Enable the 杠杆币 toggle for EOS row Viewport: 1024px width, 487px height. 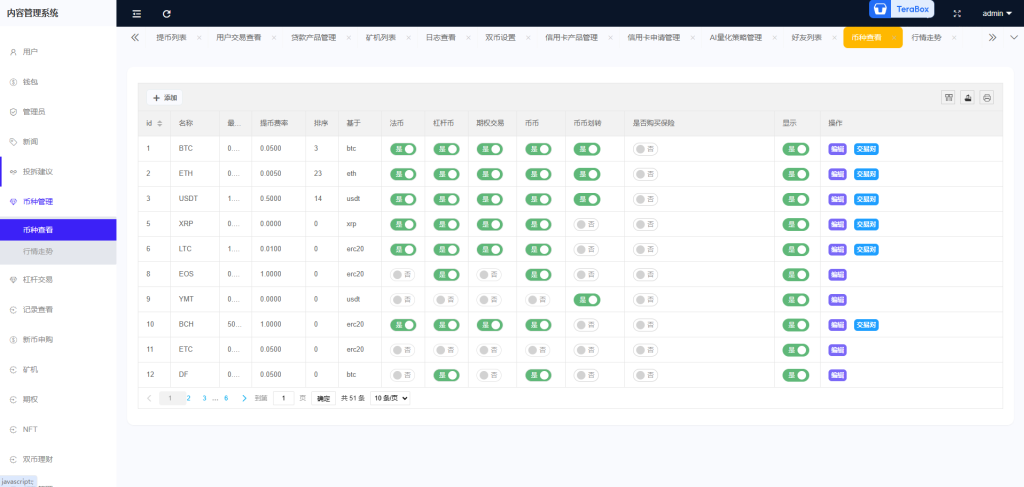tap(446, 274)
